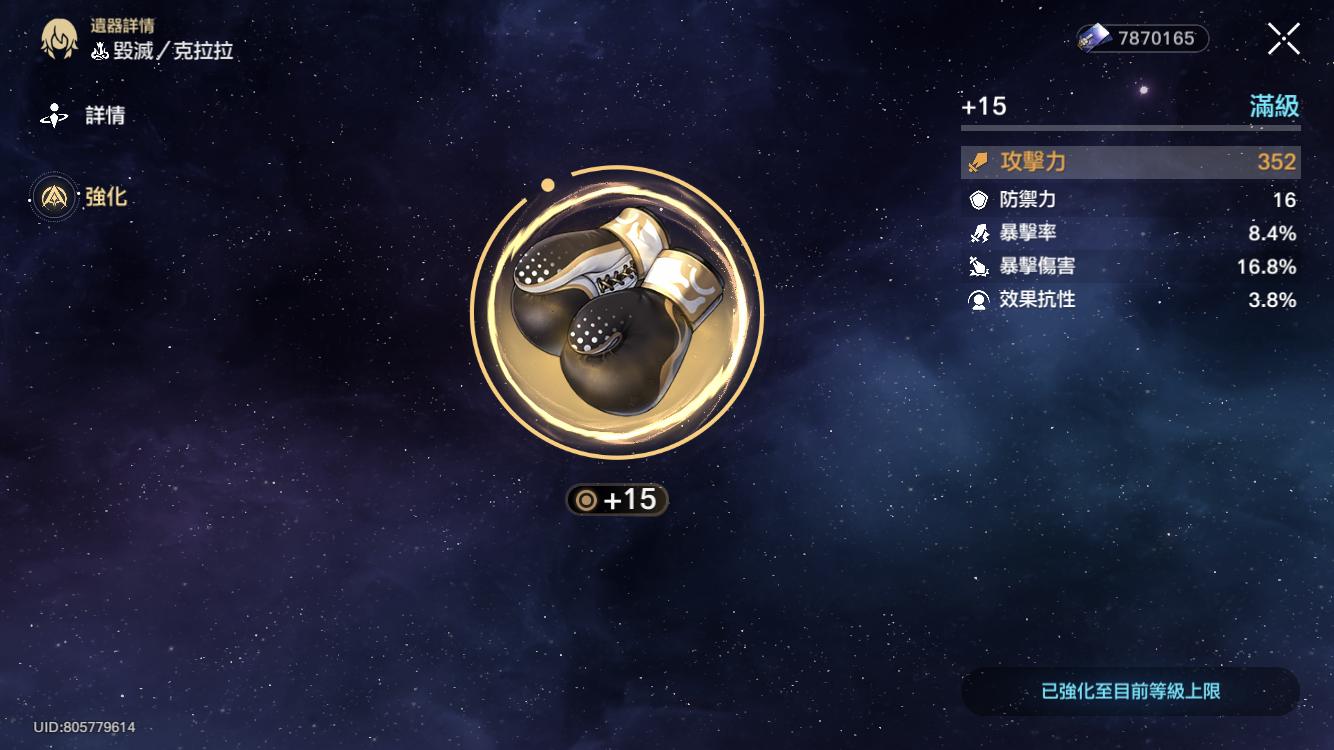
Task: Click the 效果抗性 stat icon
Action: point(979,299)
